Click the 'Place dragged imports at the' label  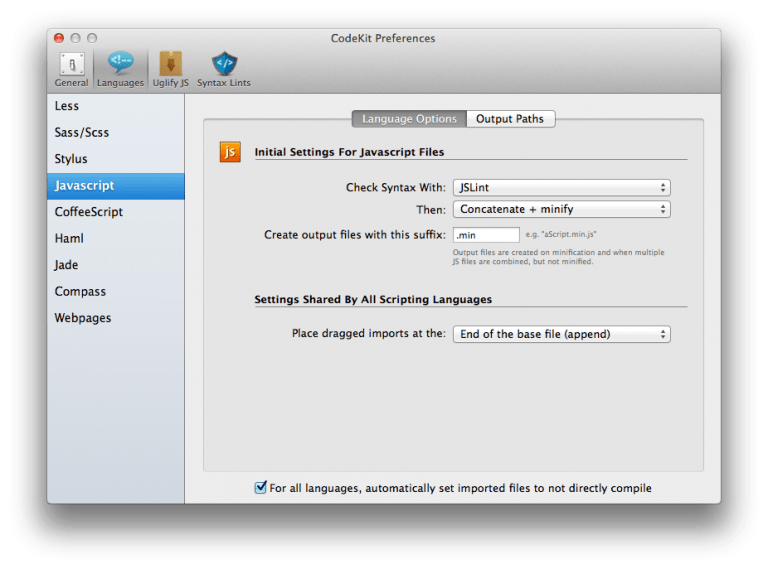(369, 333)
